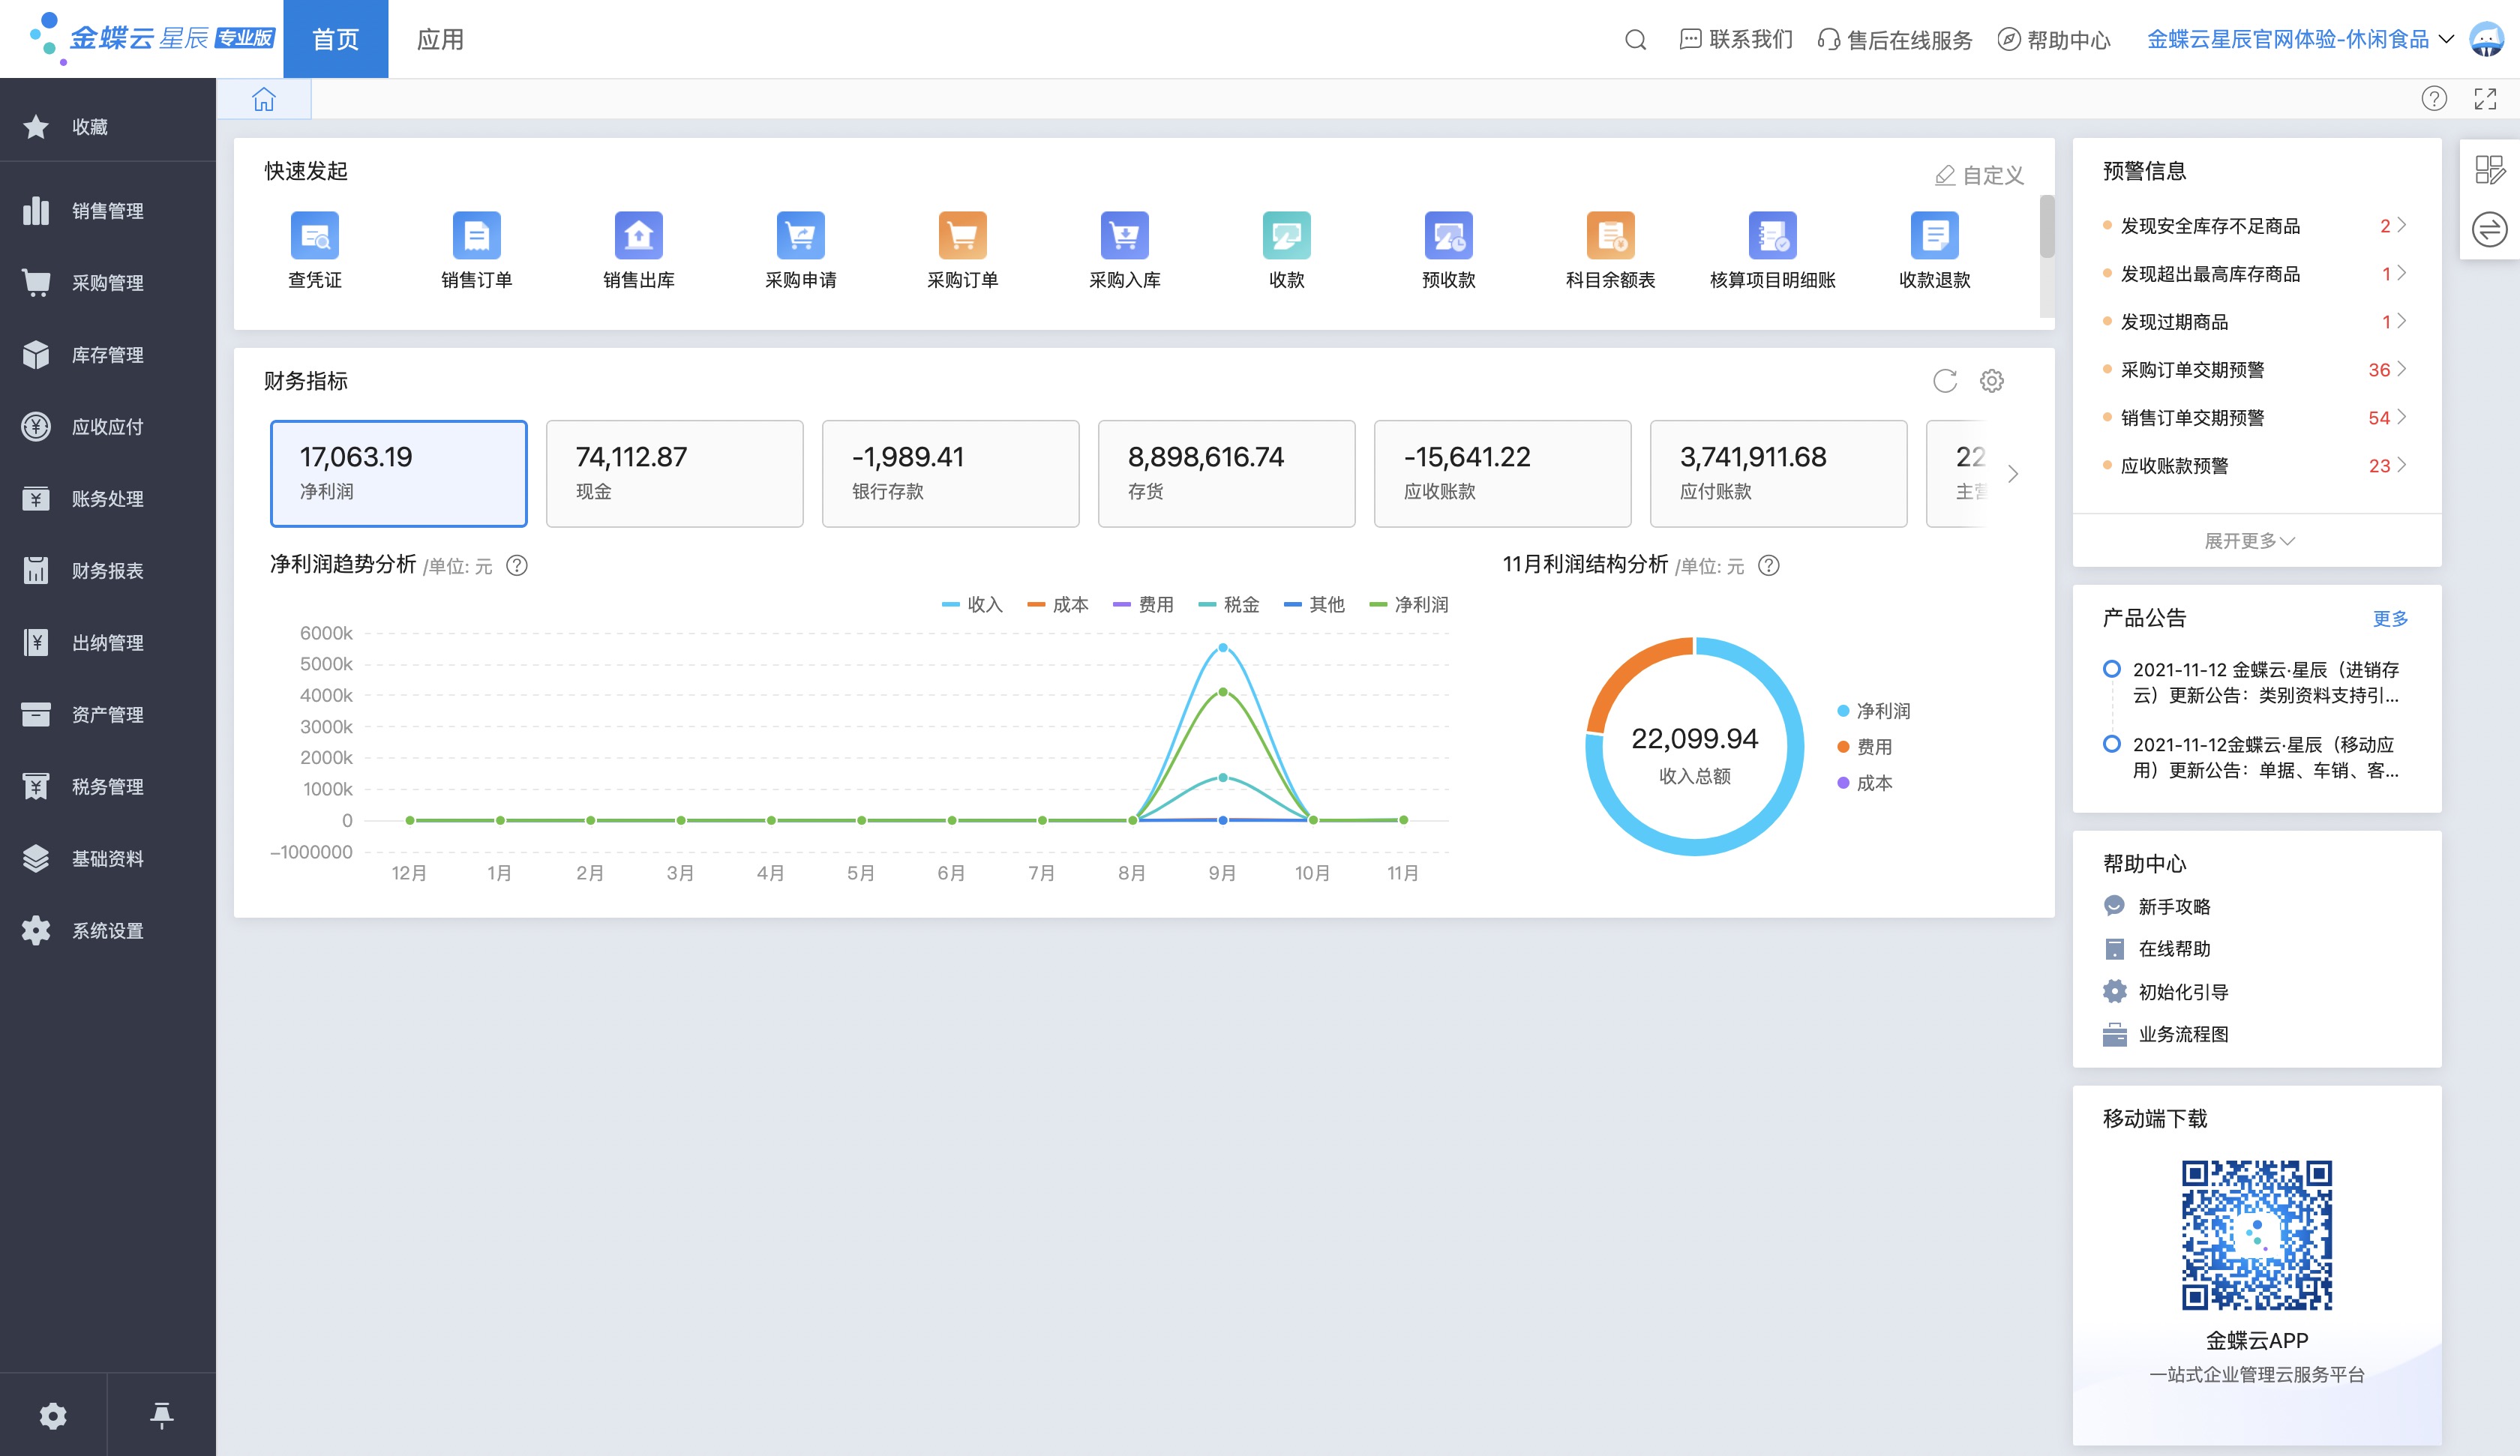This screenshot has width=2520, height=1456.
Task: Open the 采购入库 shortcut icon
Action: pos(1124,236)
